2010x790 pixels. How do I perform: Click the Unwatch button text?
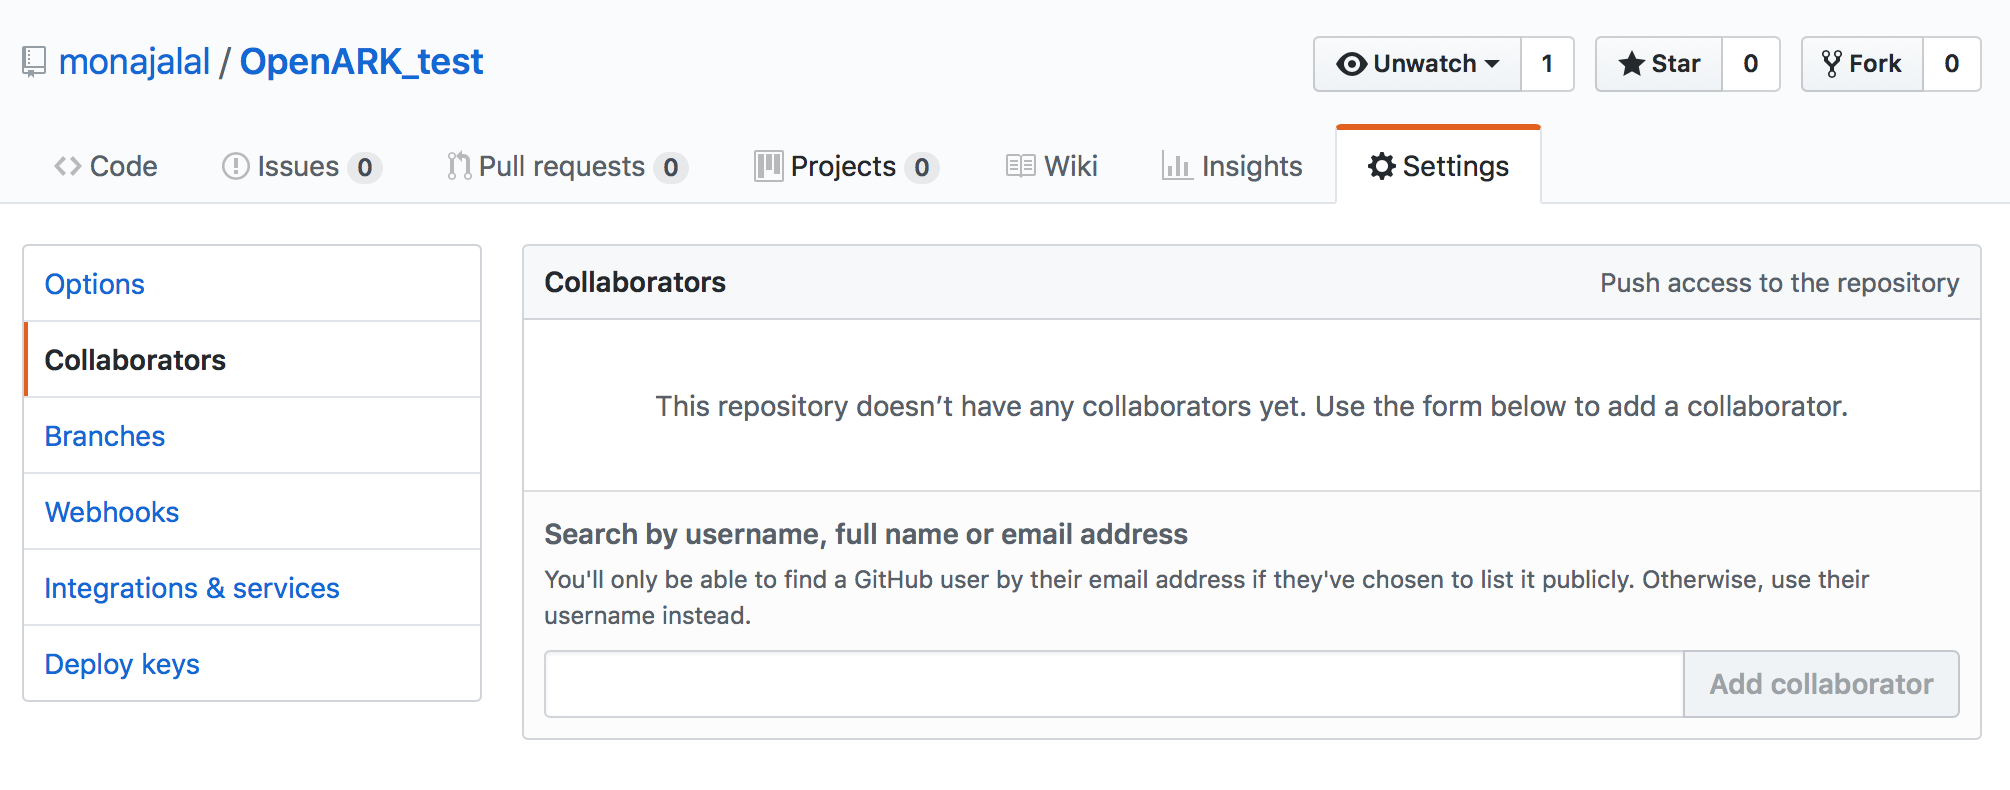click(x=1424, y=64)
